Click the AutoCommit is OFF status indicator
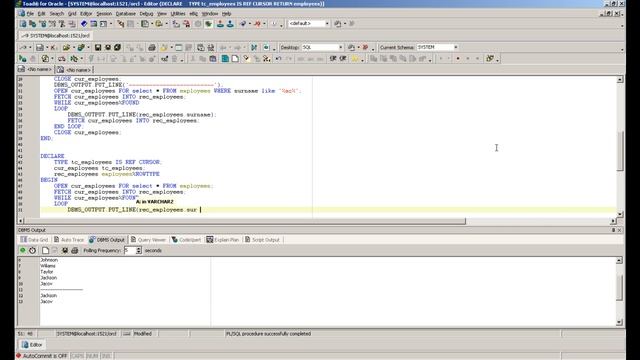 pyautogui.click(x=41, y=356)
